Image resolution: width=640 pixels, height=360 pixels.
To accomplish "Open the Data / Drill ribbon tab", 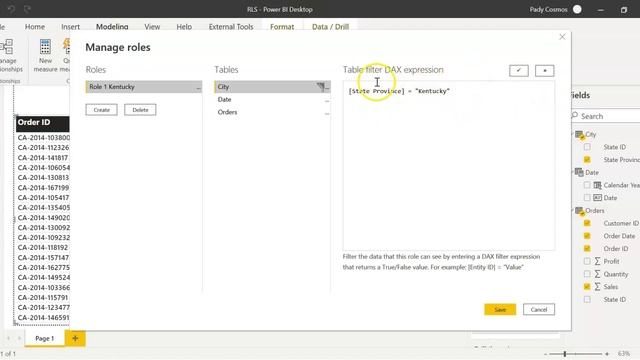I will (330, 27).
